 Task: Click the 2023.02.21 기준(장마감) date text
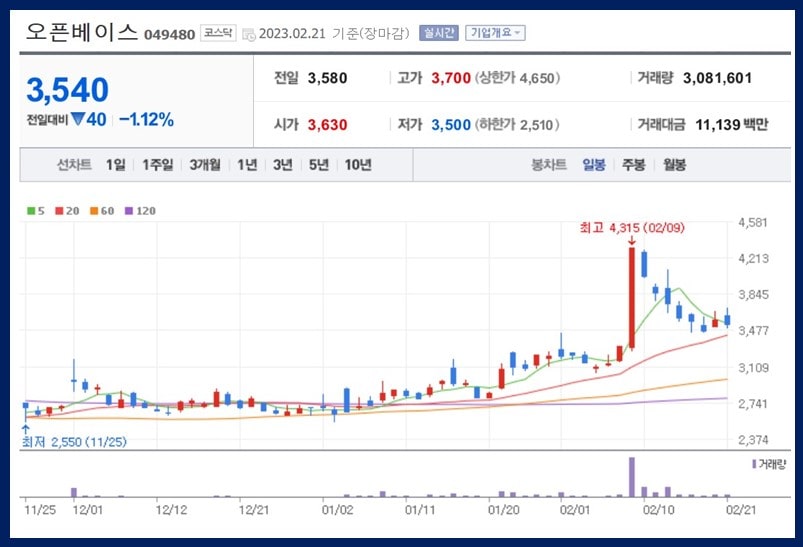[x=334, y=34]
